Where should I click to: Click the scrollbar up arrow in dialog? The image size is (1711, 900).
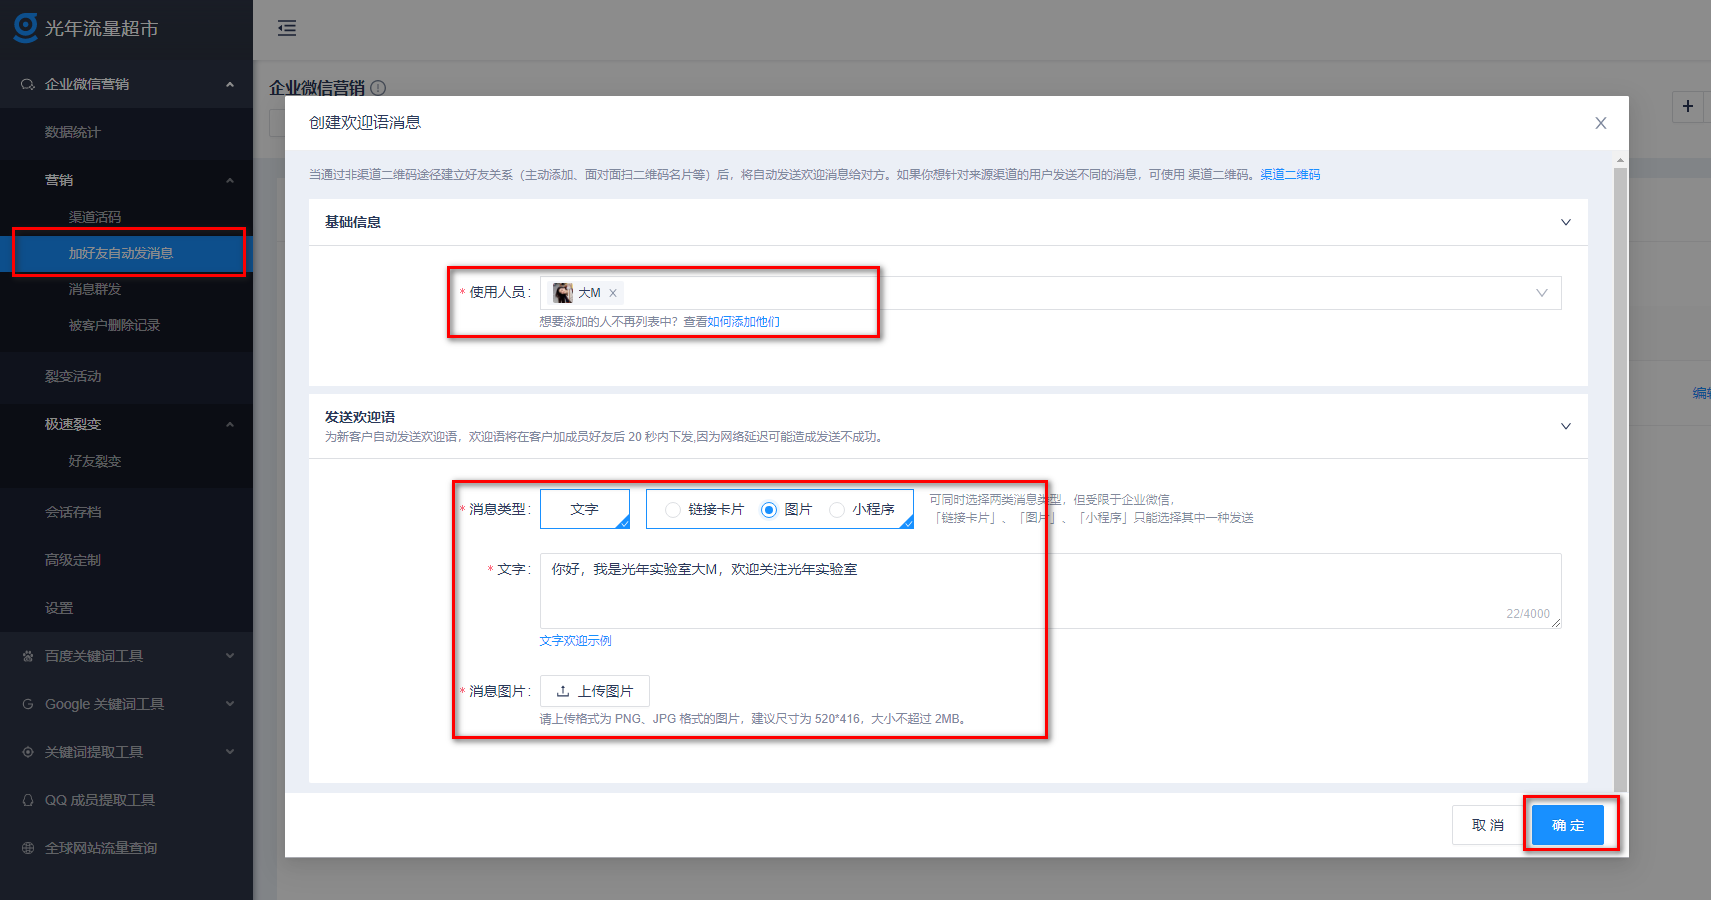(1620, 160)
